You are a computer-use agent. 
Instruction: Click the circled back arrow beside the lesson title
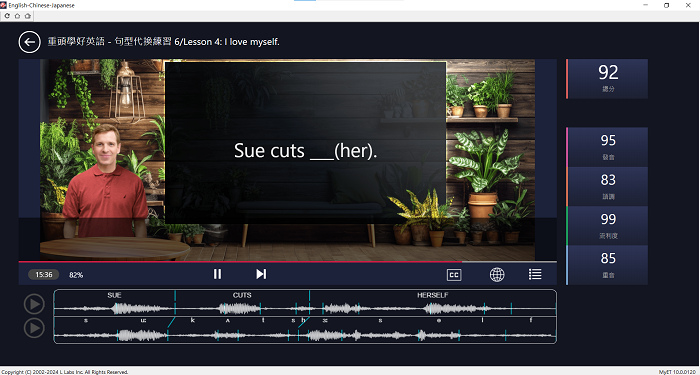pyautogui.click(x=29, y=42)
